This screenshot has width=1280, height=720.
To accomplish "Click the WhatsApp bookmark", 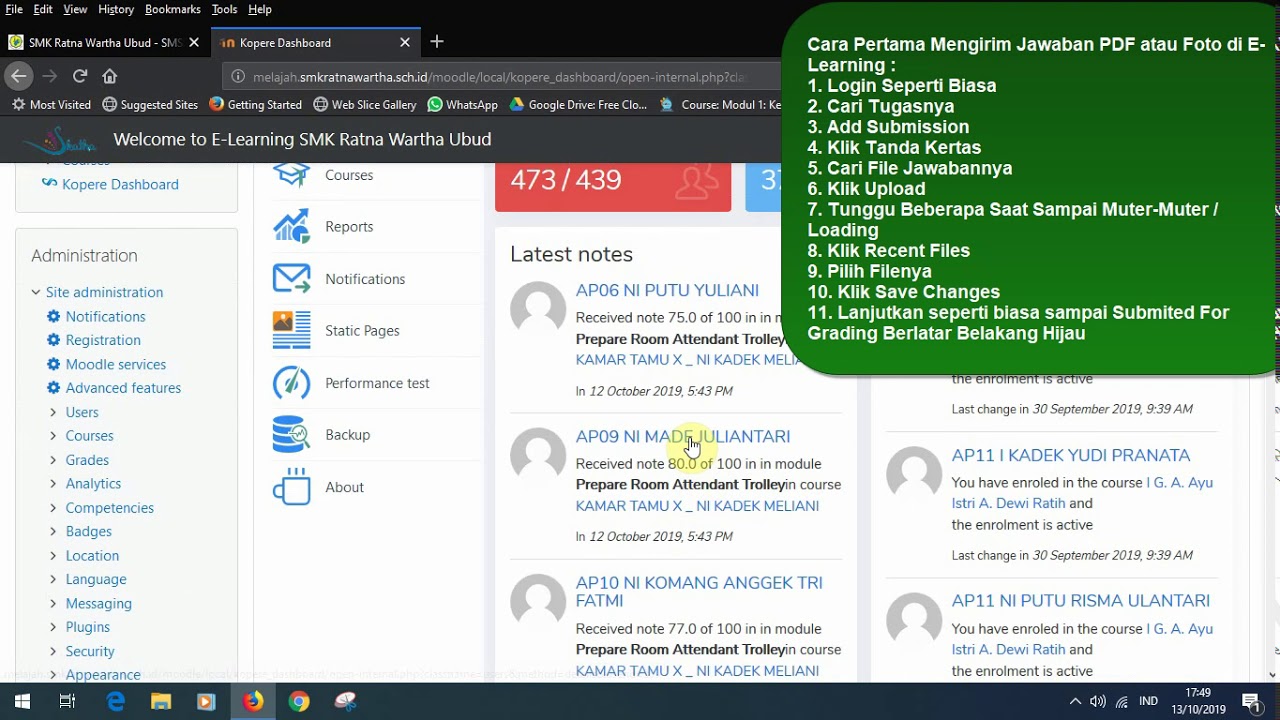I will tap(462, 104).
